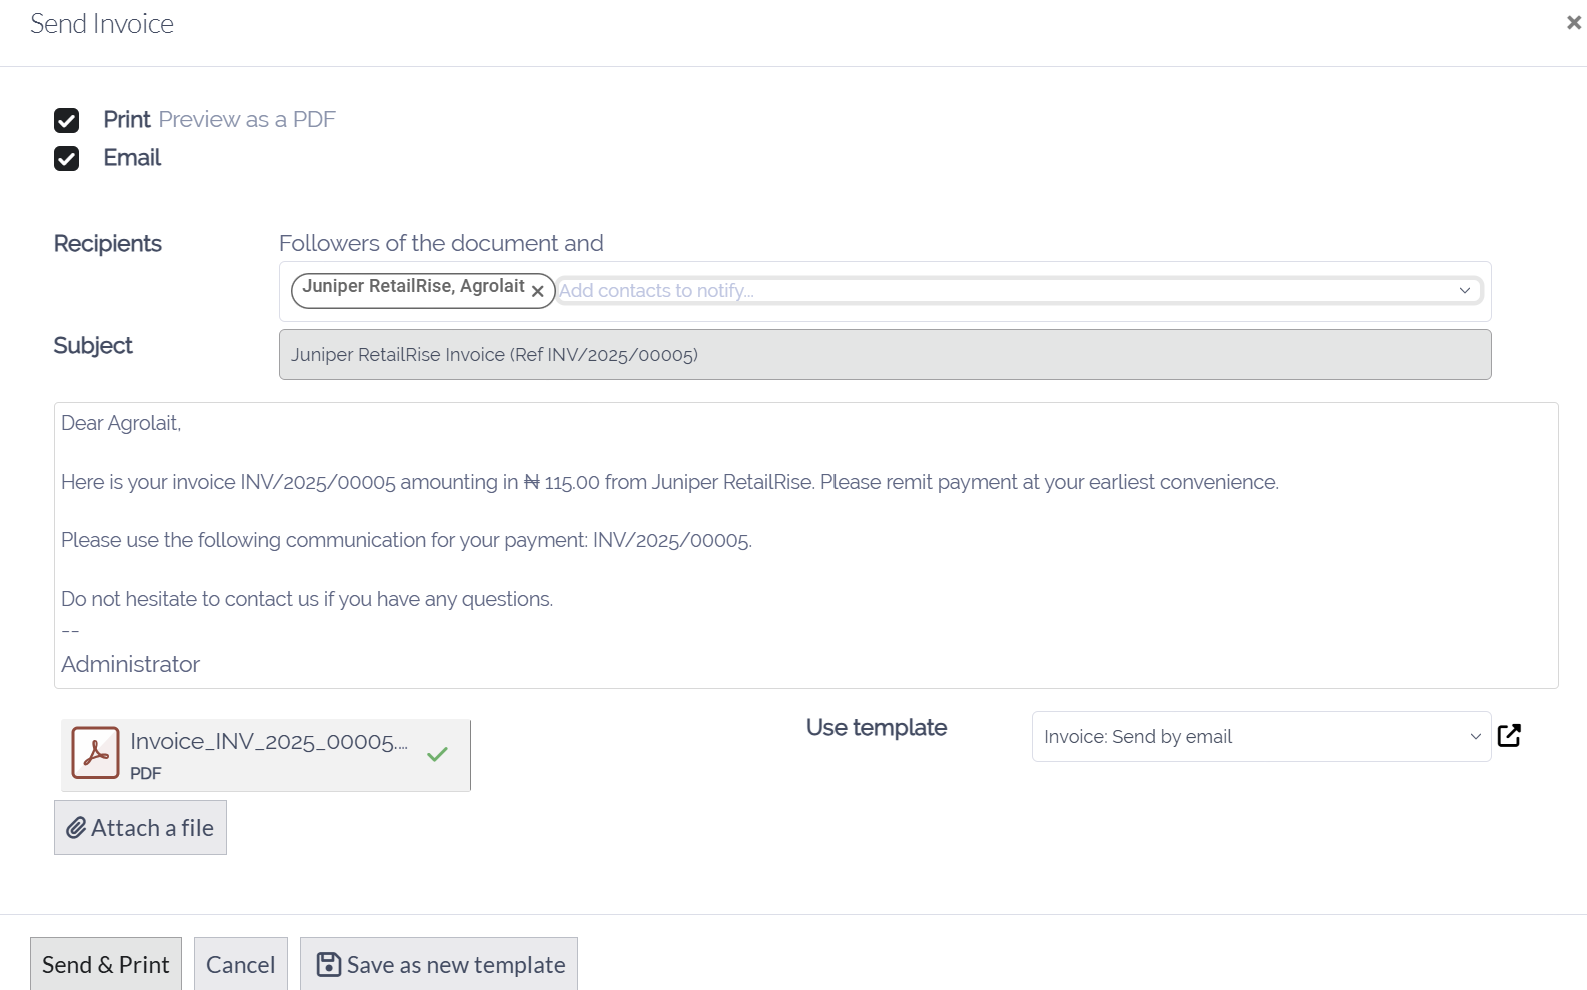This screenshot has width=1587, height=990.
Task: Click Save as new template button
Action: 439,964
